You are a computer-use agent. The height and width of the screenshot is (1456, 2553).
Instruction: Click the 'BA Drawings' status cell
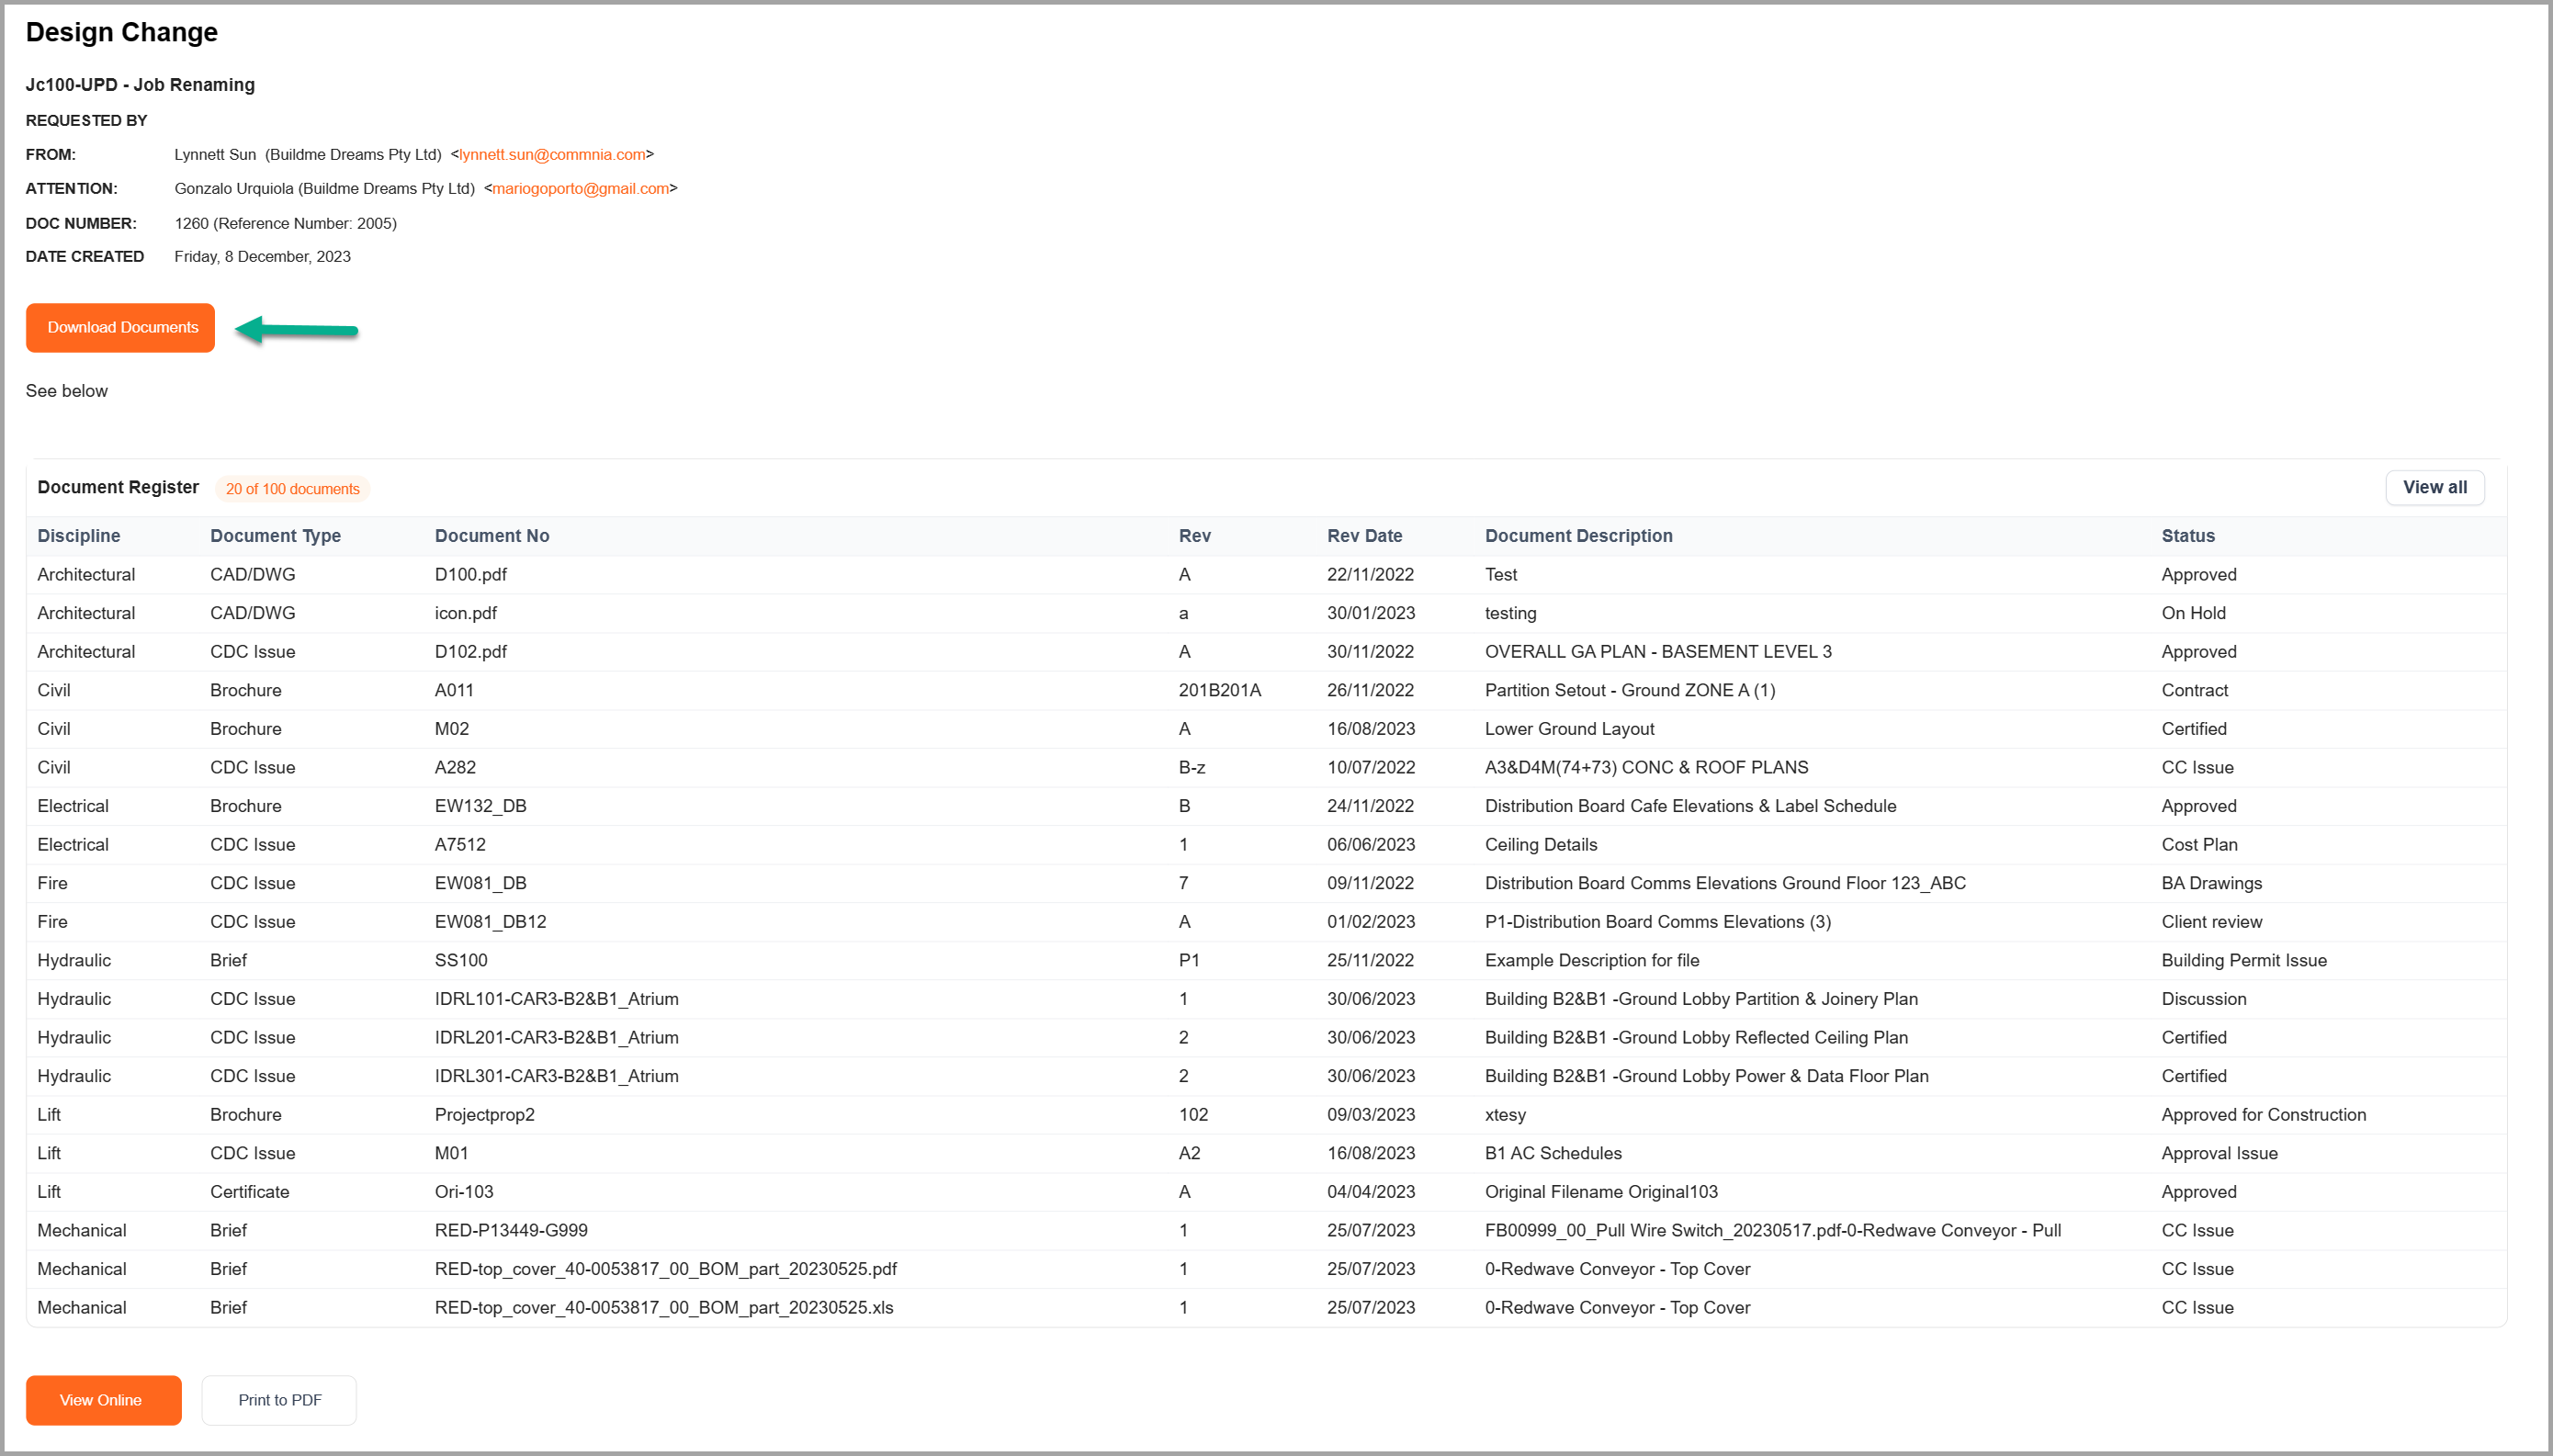pos(2211,884)
